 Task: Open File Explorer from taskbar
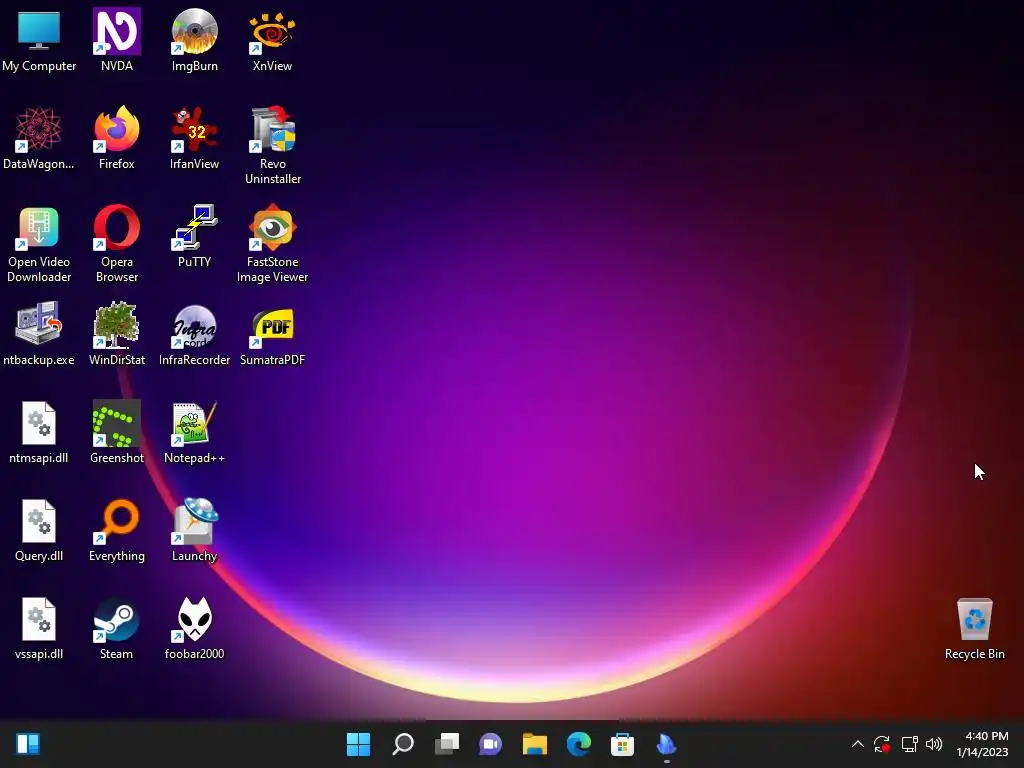(x=535, y=744)
